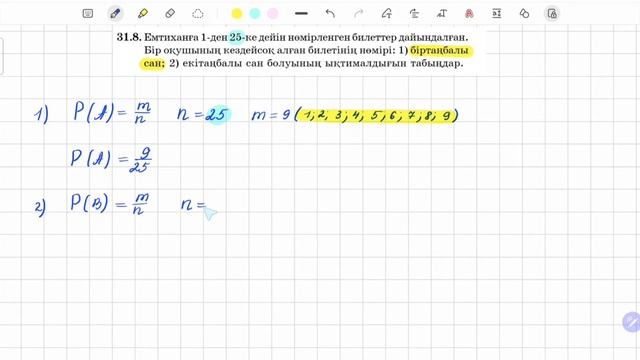The image size is (640, 360).
Task: Pick the cyan color swatch
Action: click(x=255, y=13)
